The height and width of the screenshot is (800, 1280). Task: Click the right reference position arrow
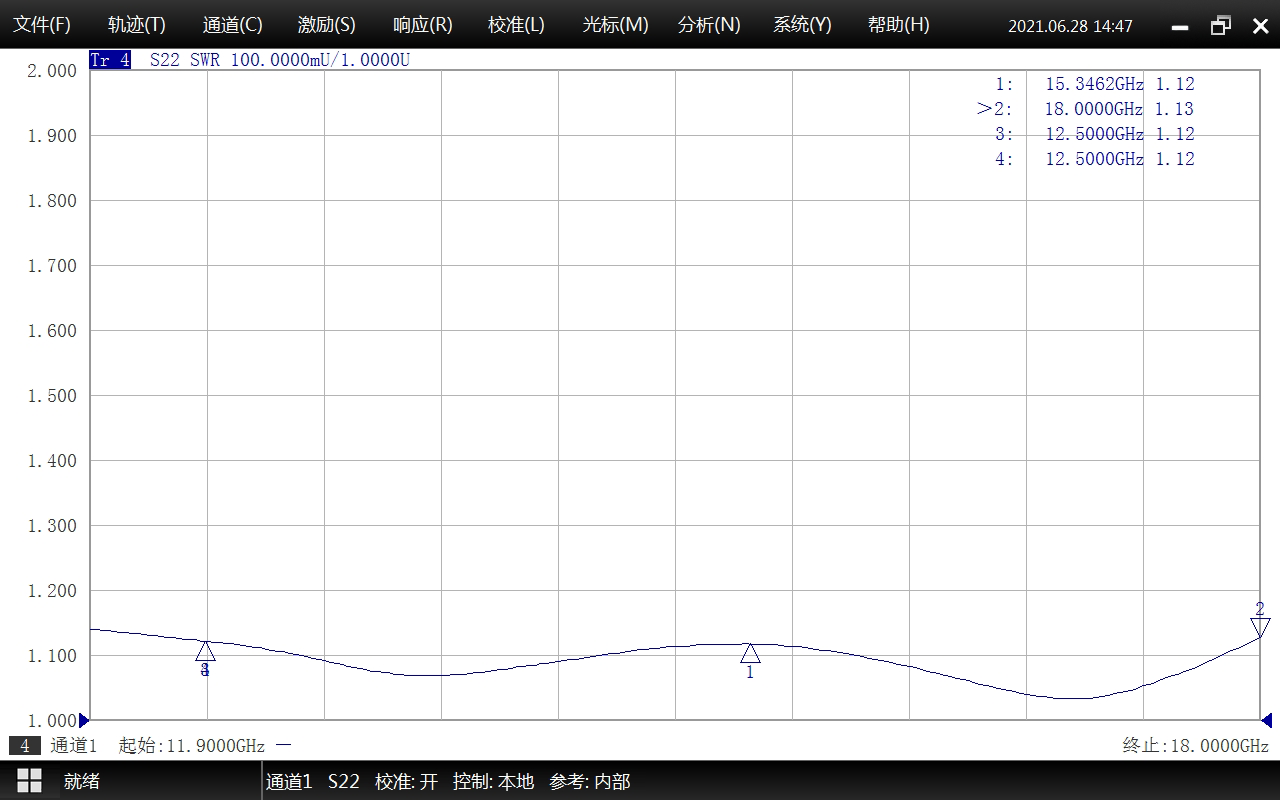(x=1266, y=720)
